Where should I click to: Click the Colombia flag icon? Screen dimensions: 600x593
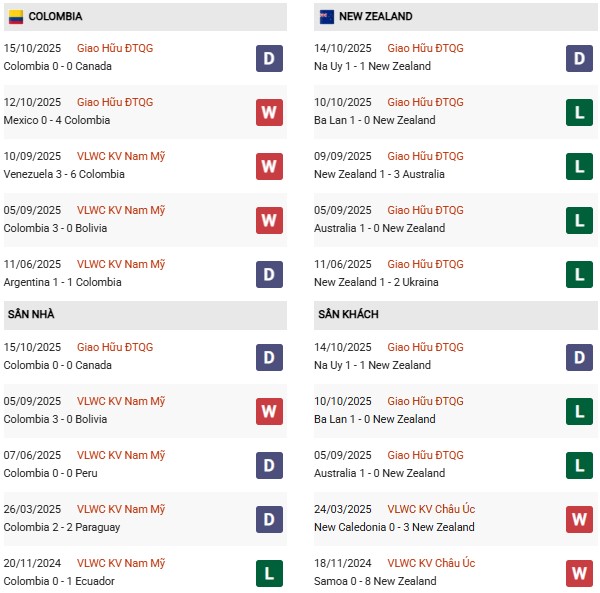(15, 17)
